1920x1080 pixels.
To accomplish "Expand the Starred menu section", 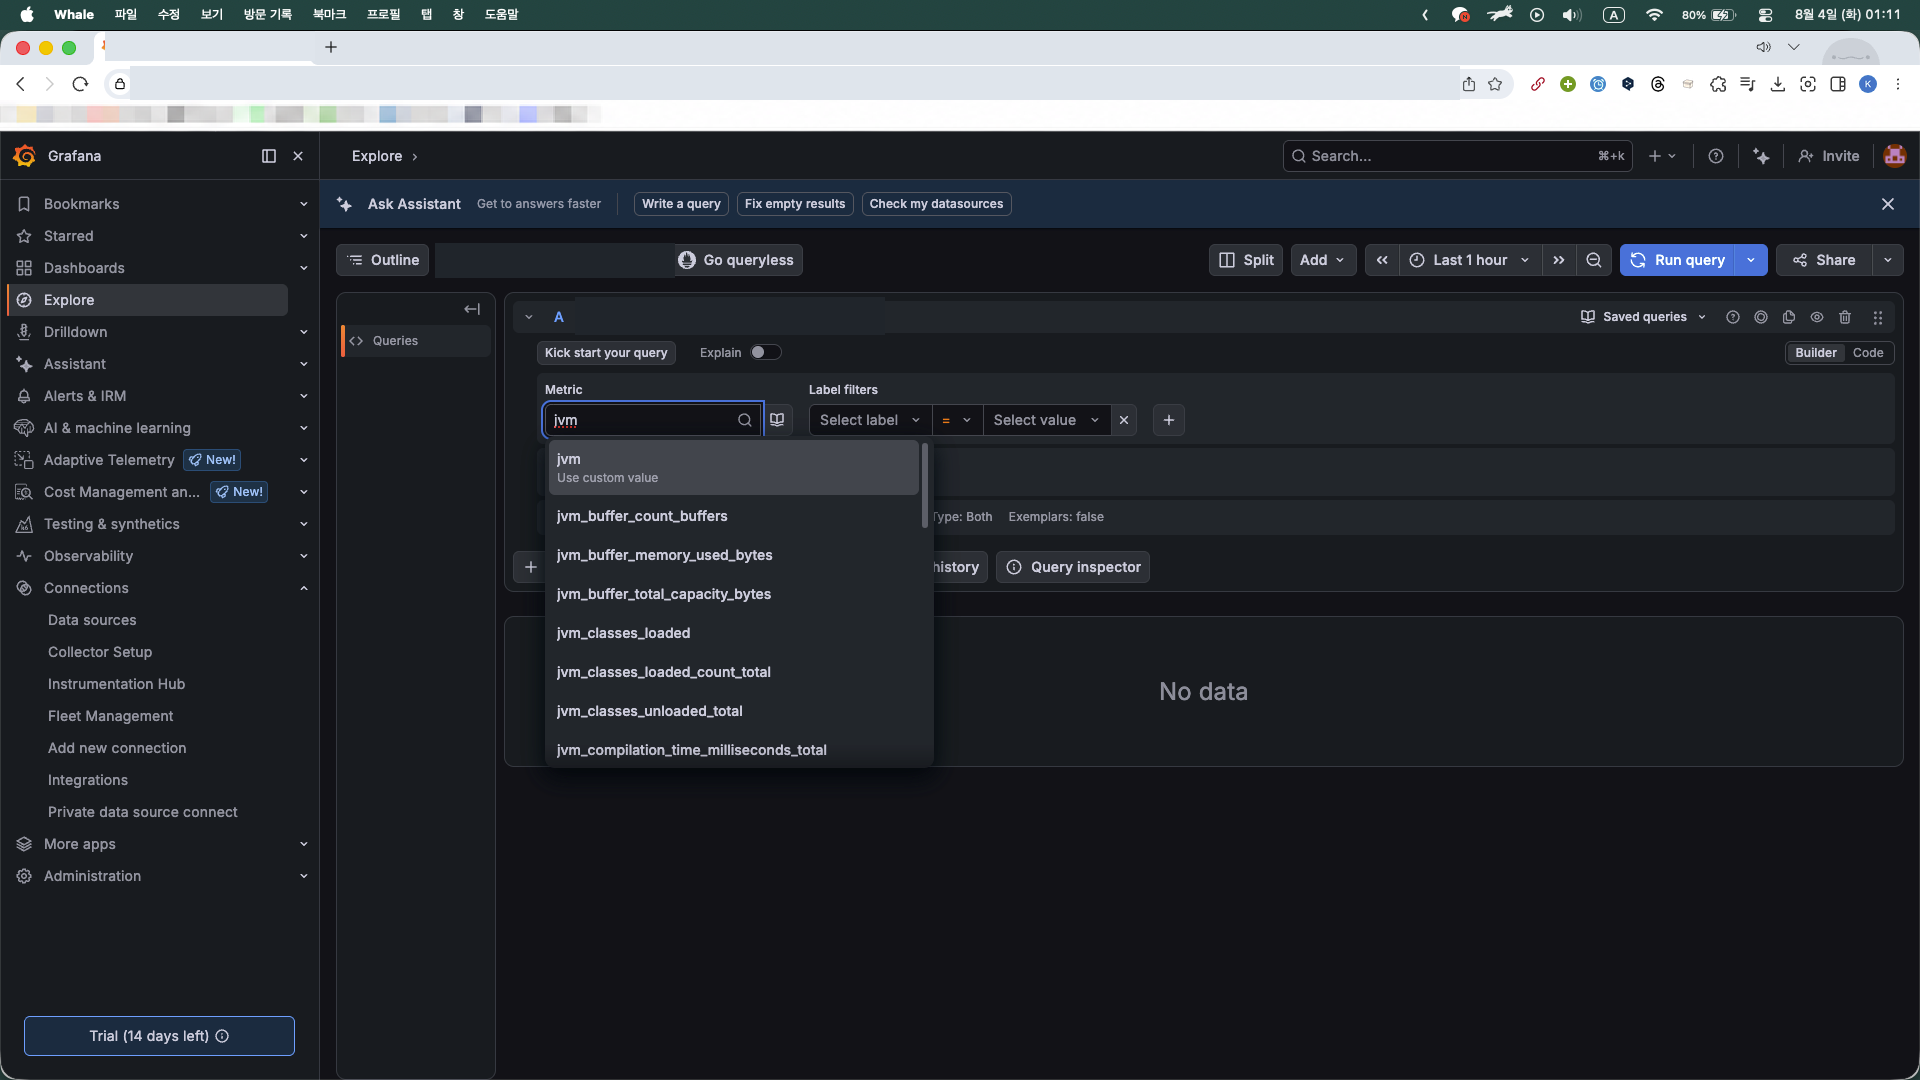I will pyautogui.click(x=303, y=236).
